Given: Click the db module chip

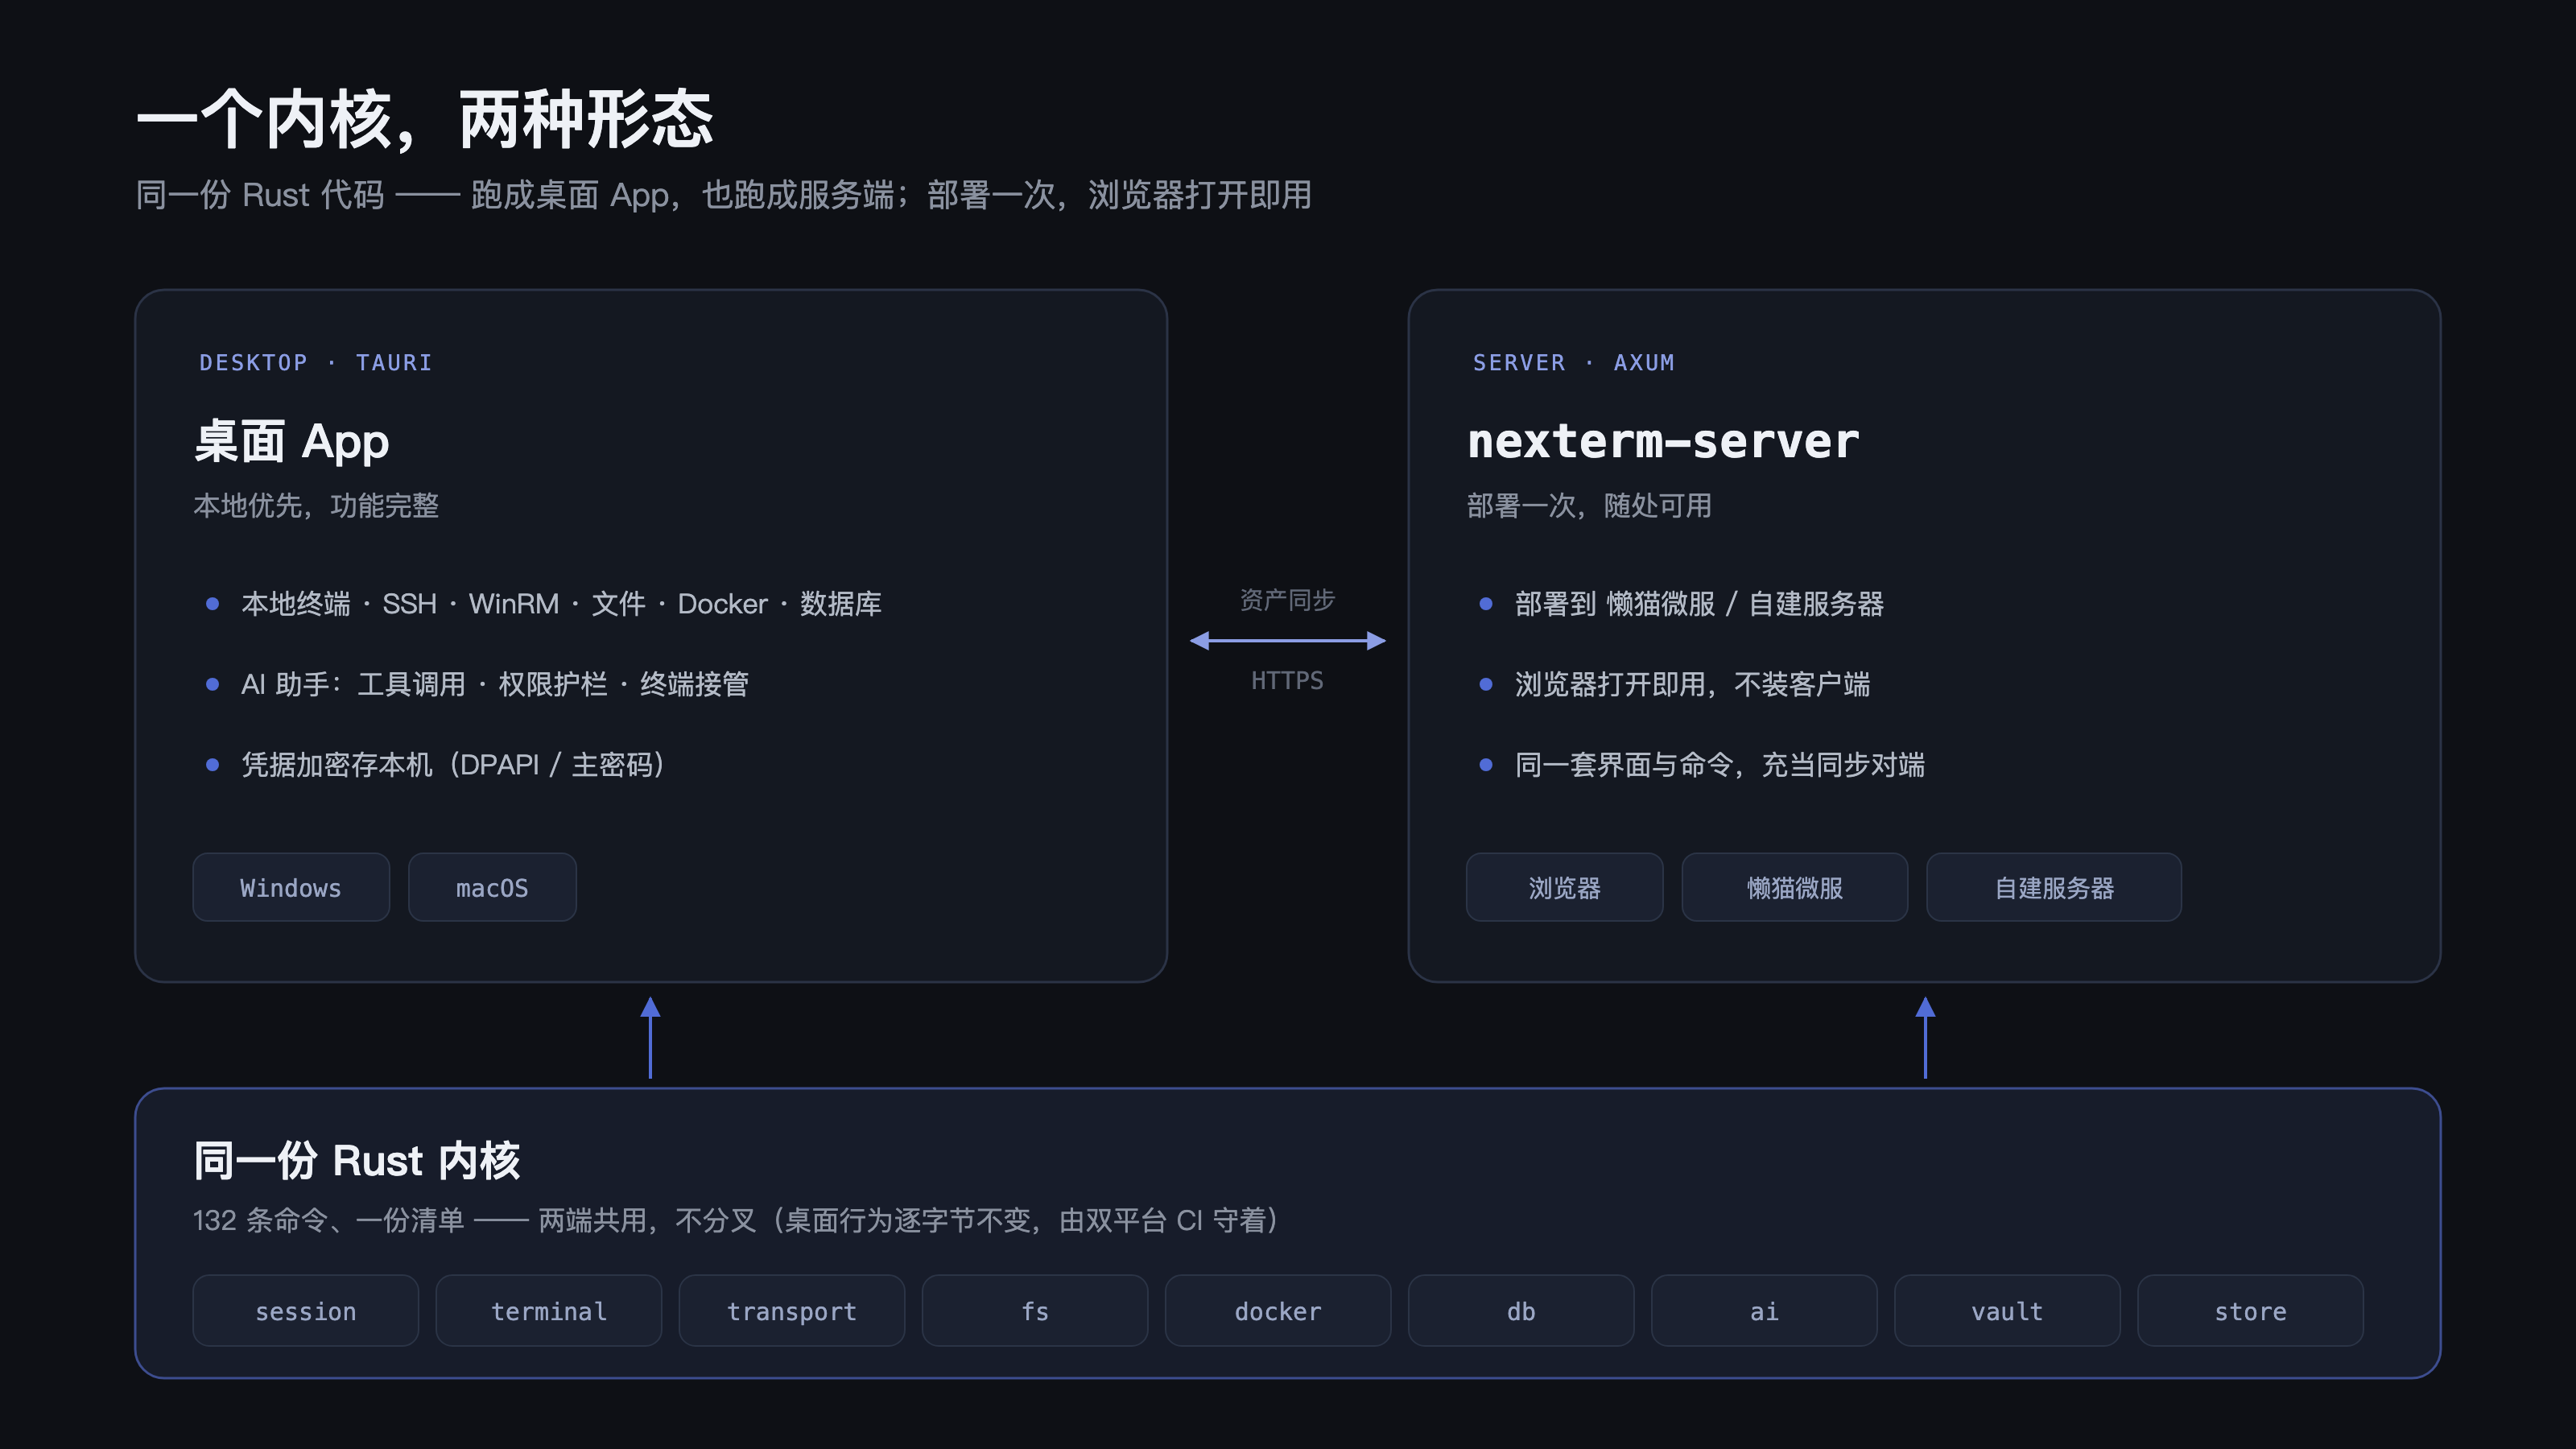Looking at the screenshot, I should (x=1520, y=1311).
